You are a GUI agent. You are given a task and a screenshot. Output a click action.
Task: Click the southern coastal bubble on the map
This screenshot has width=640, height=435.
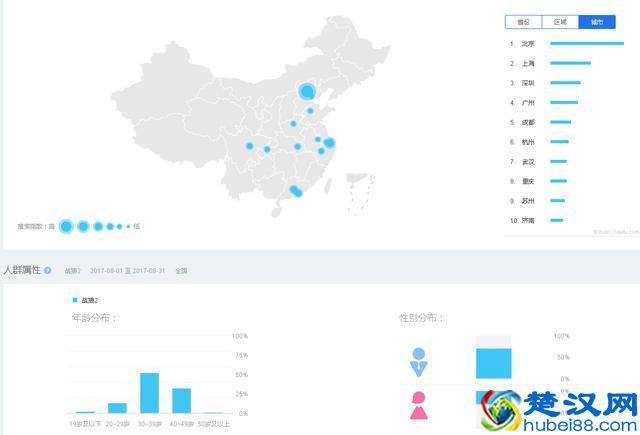295,191
